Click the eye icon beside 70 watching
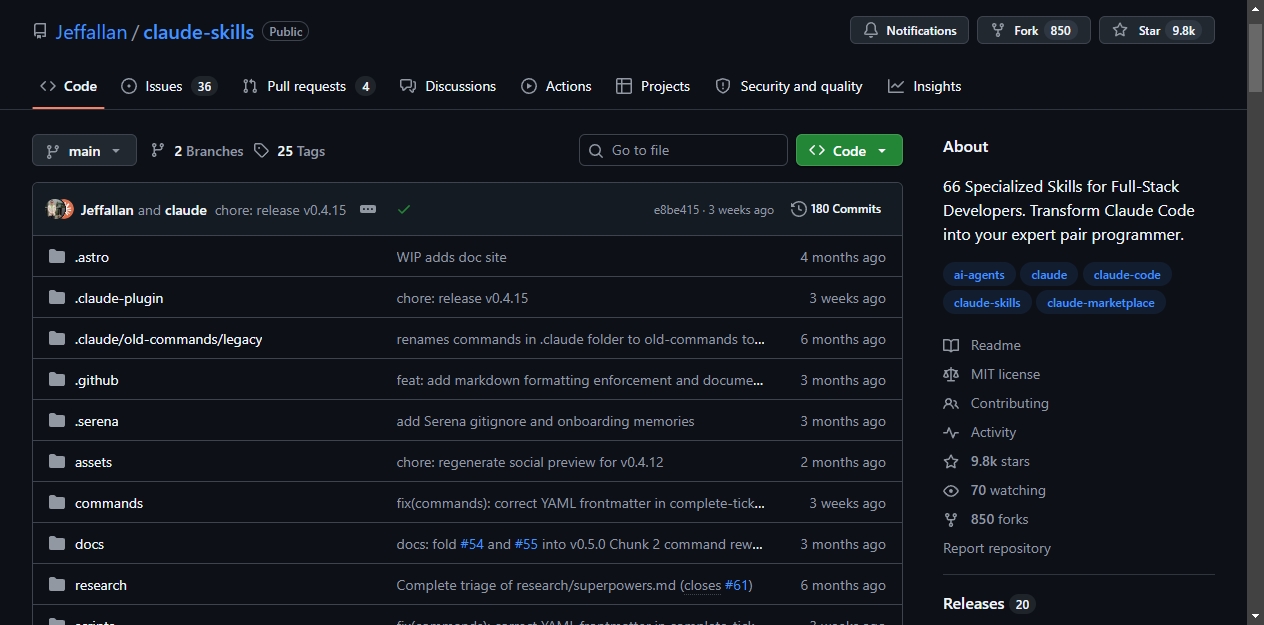The height and width of the screenshot is (625, 1264). point(951,490)
